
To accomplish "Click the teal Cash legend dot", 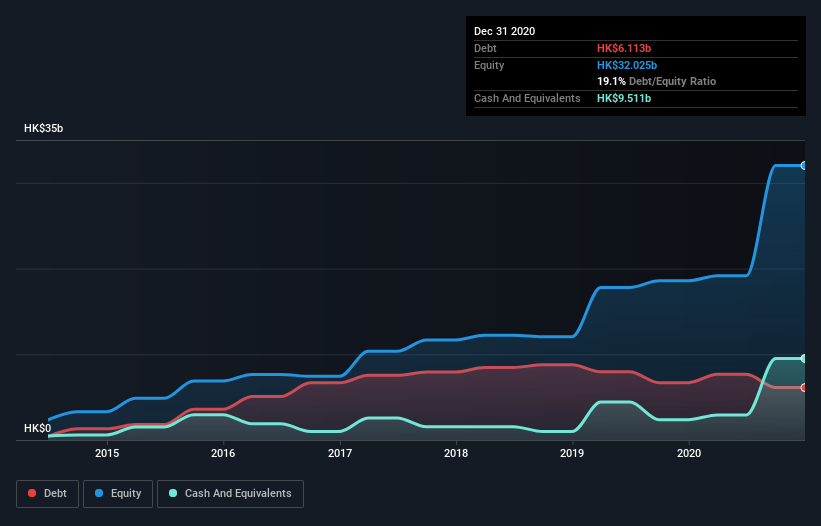I will pos(173,493).
